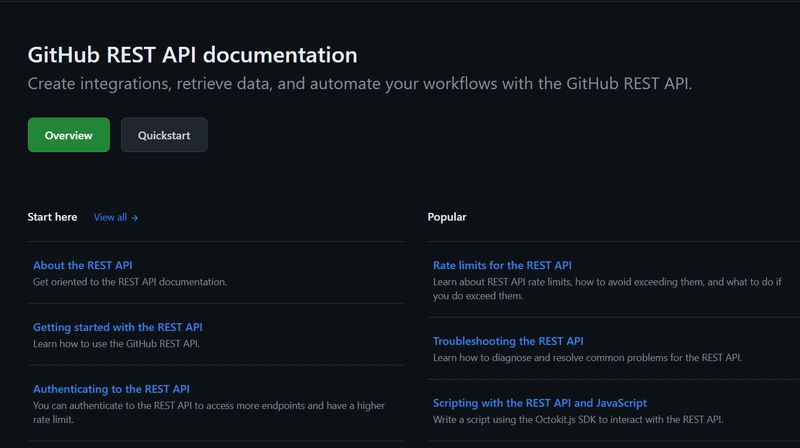800x448 pixels.
Task: Click the Octokit.js SDK script description
Action: pyautogui.click(x=578, y=419)
